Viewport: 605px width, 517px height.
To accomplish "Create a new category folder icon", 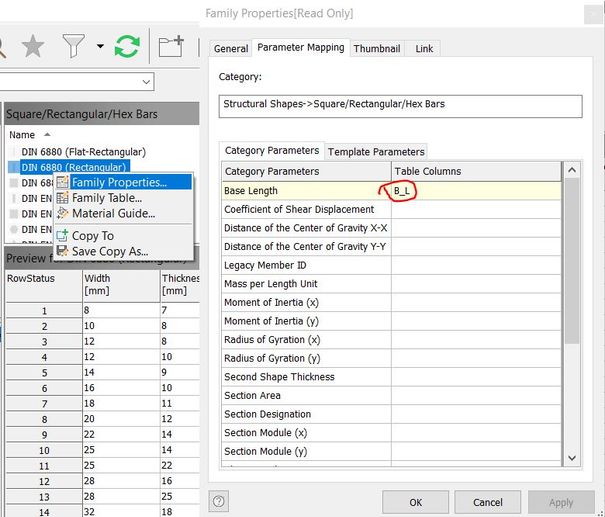I will 171,46.
